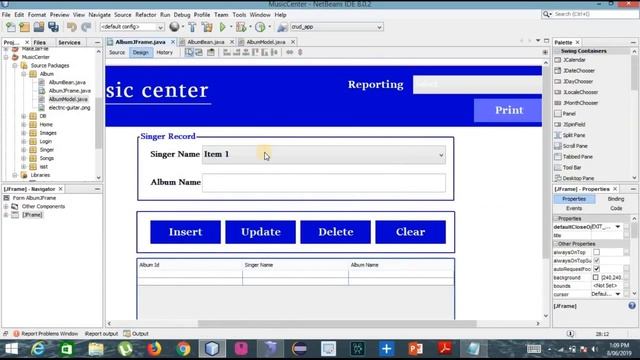The image size is (640, 360).
Task: Click the blue help icon in Properties
Action: 632,305
